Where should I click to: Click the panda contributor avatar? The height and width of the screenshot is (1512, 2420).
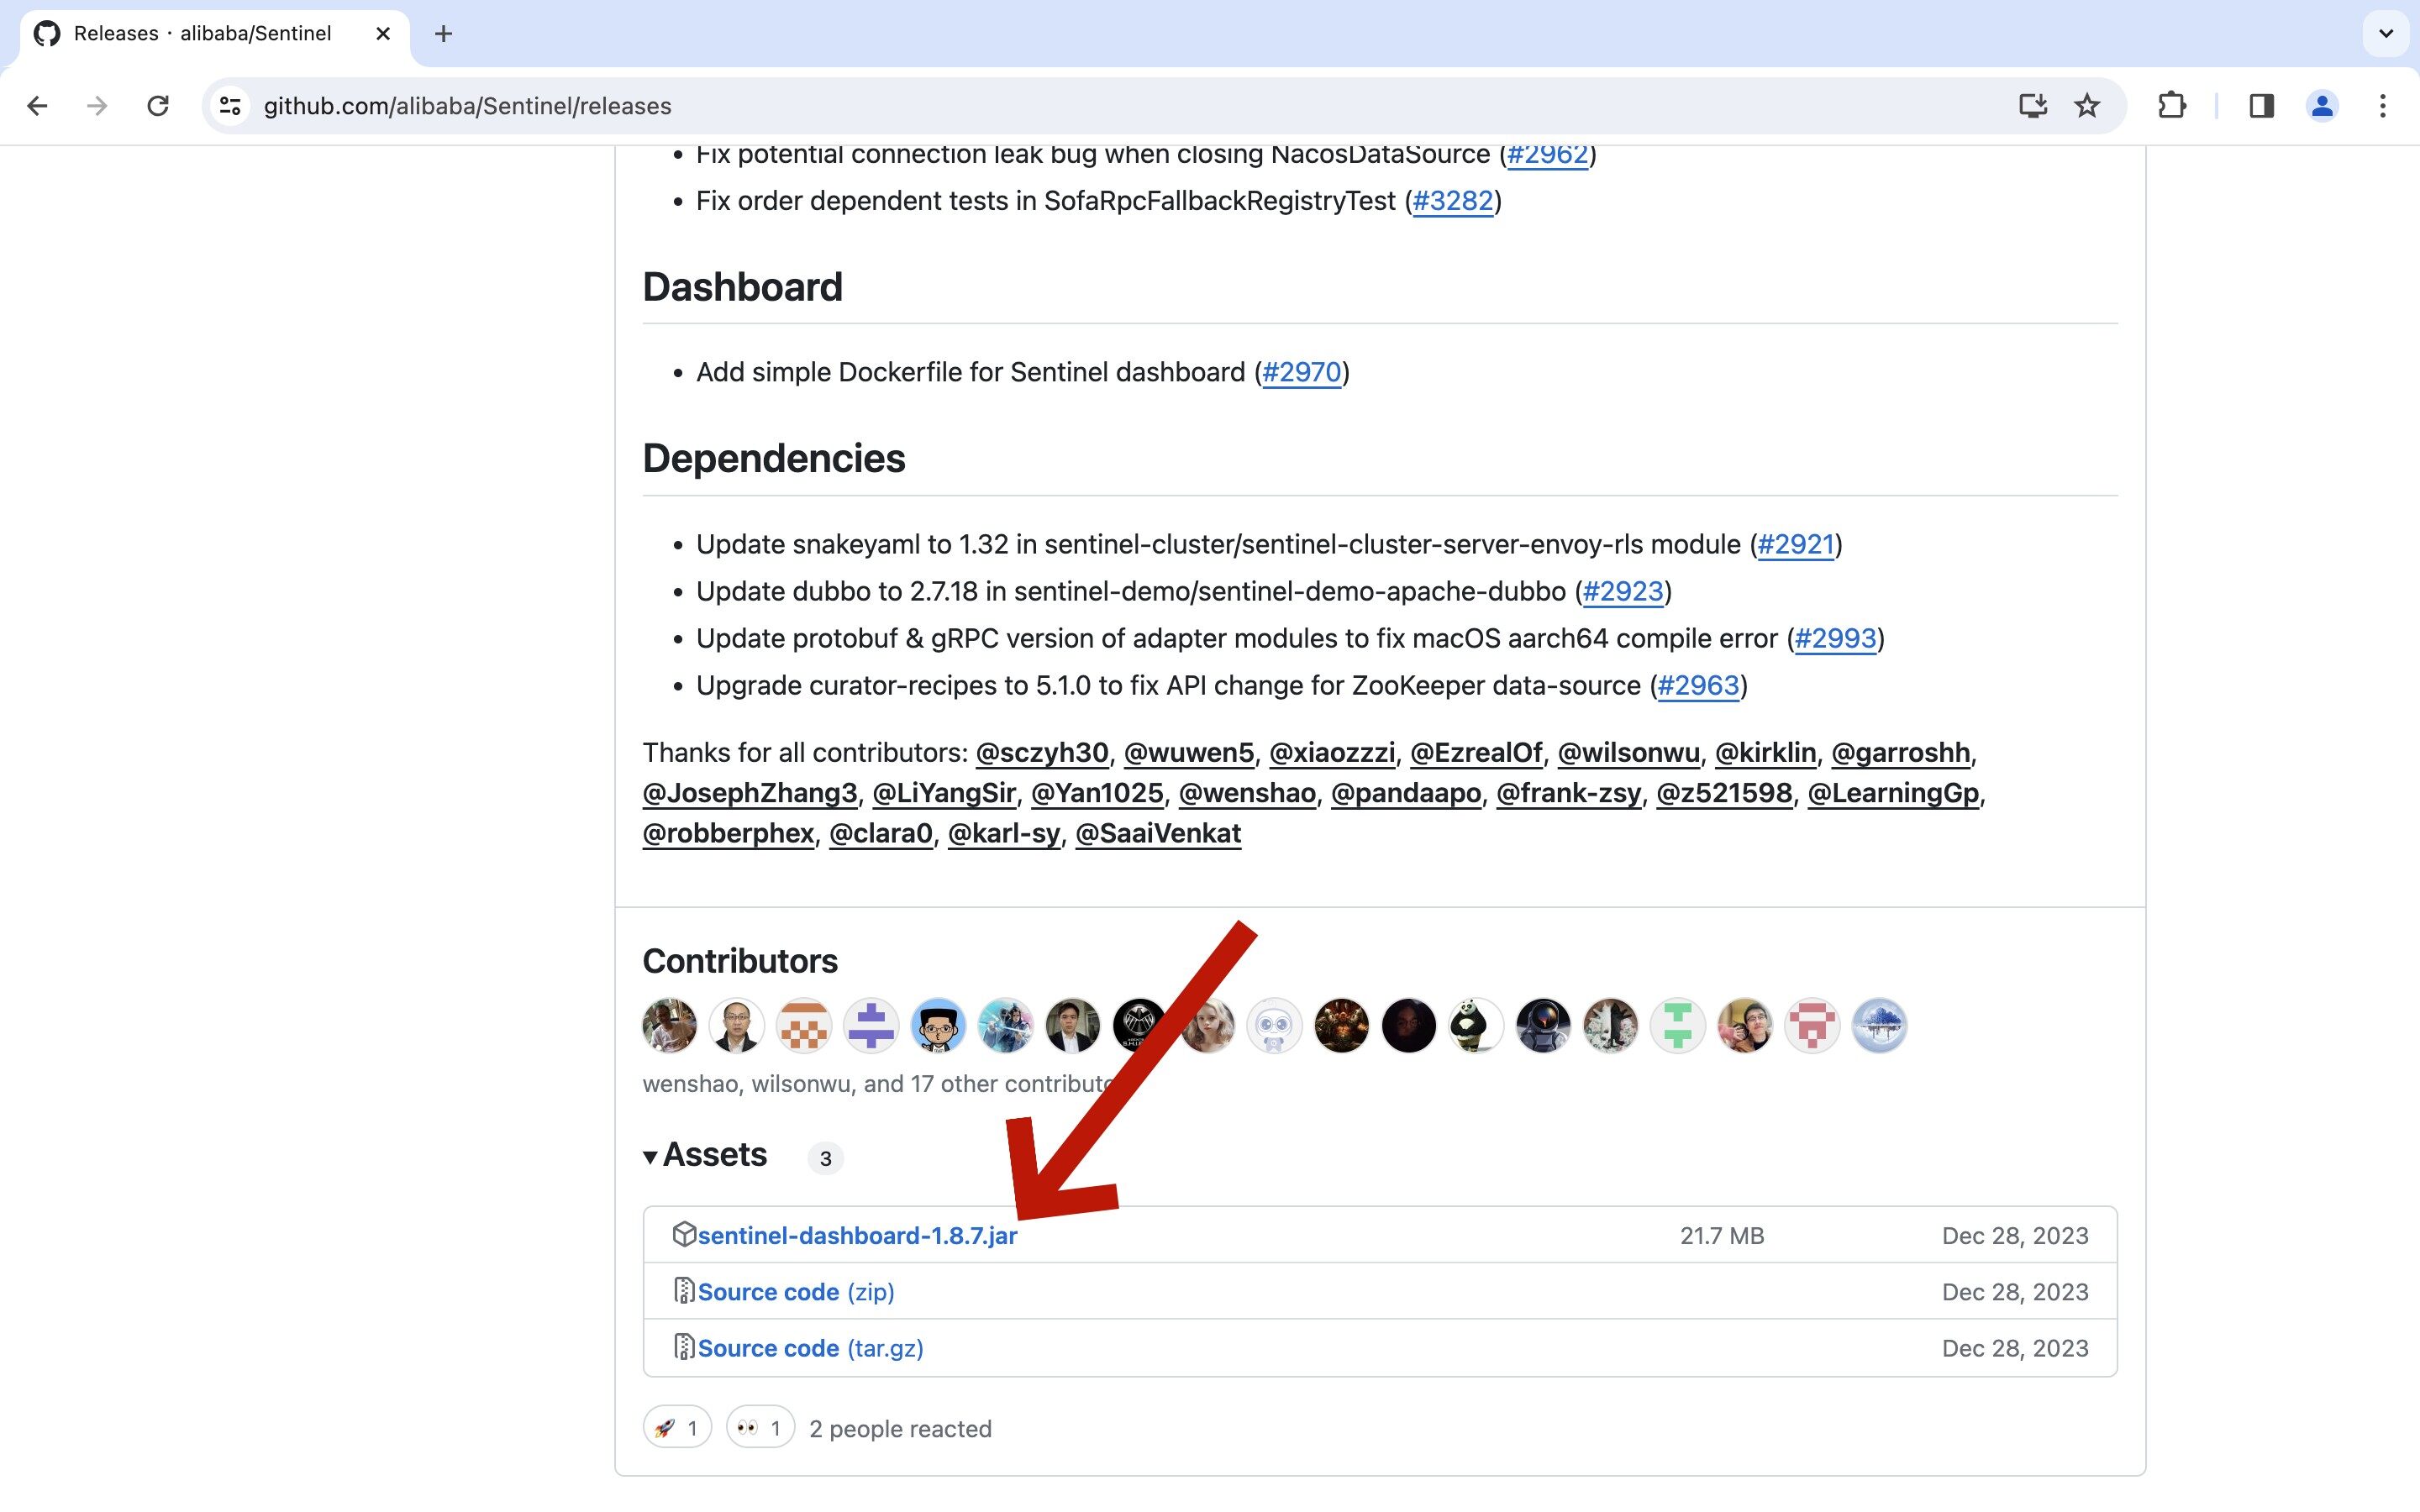(1475, 1026)
